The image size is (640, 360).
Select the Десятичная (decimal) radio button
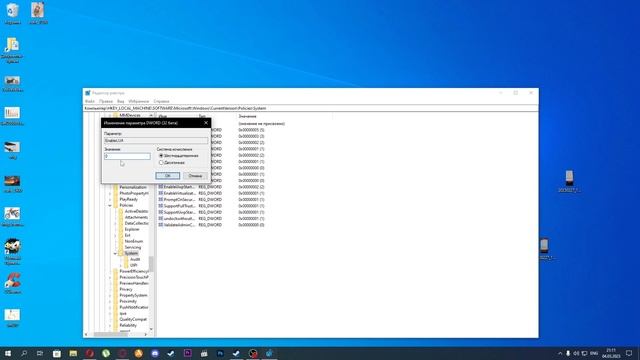pyautogui.click(x=161, y=162)
